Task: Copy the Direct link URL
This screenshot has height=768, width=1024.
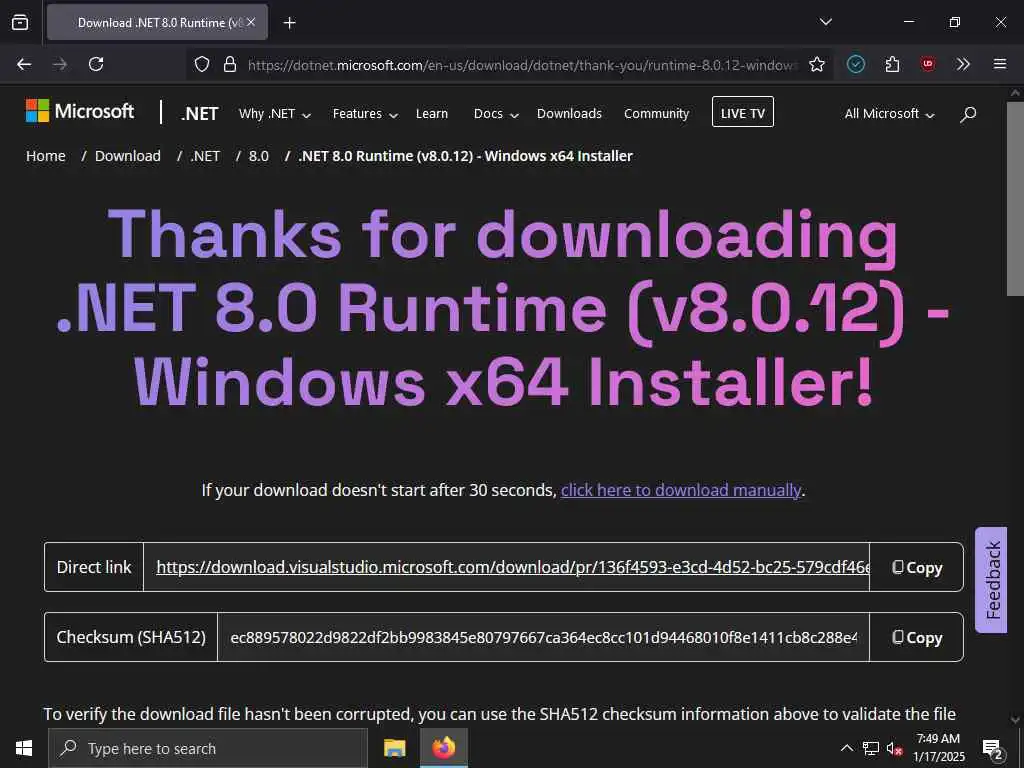Action: (916, 567)
